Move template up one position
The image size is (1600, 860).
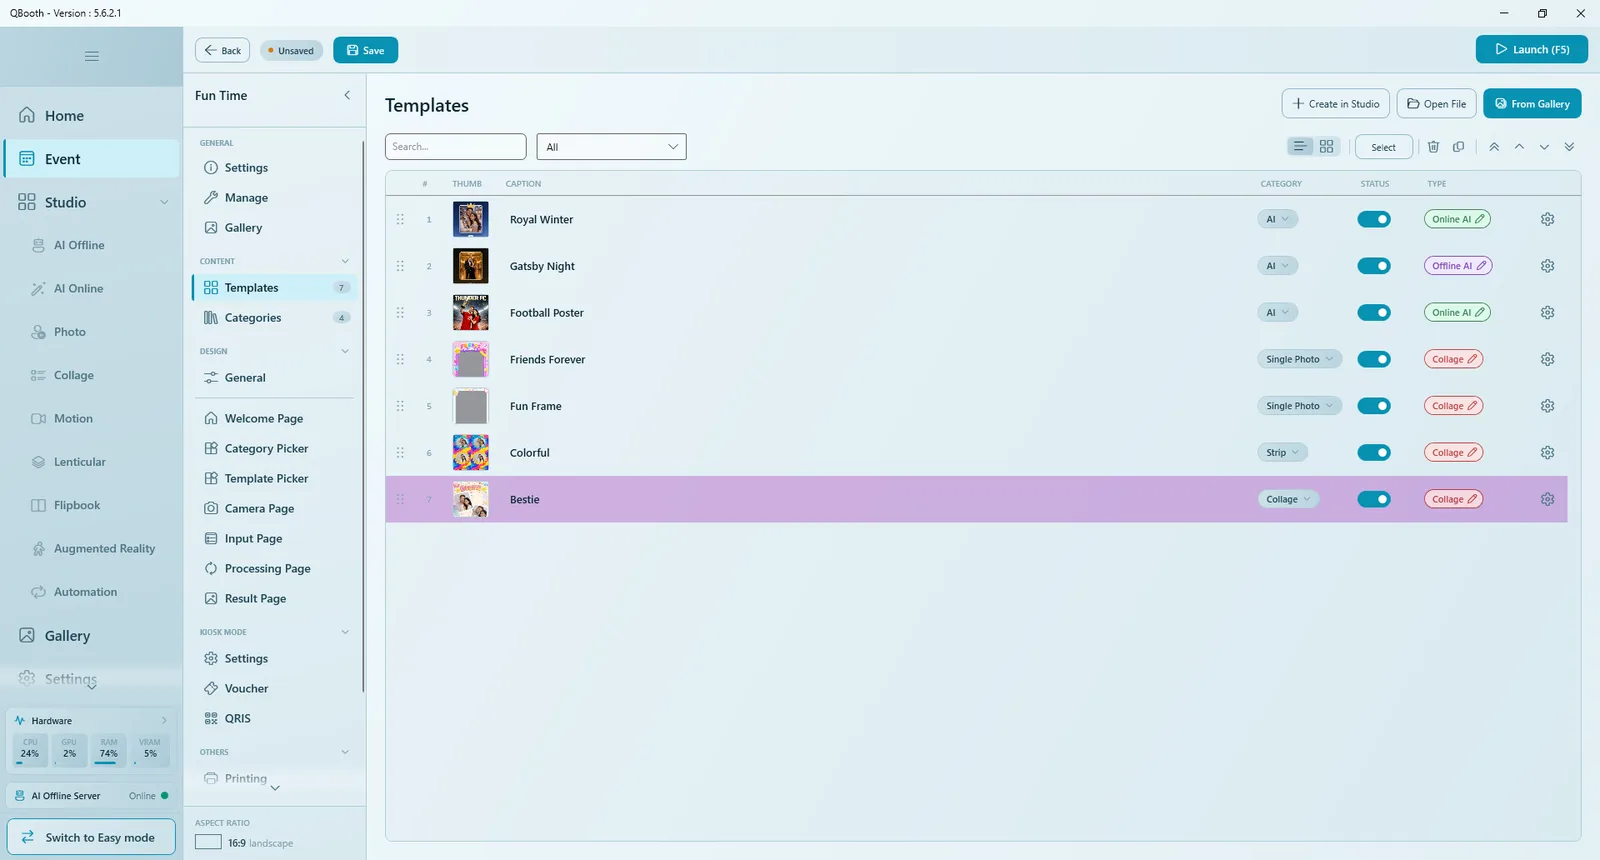coord(1519,147)
